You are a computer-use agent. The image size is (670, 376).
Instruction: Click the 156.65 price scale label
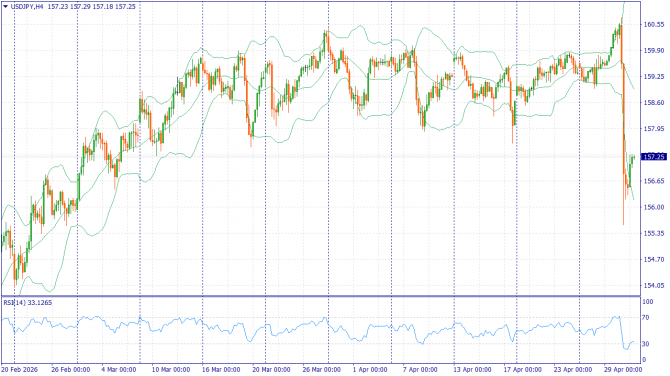[x=654, y=181]
